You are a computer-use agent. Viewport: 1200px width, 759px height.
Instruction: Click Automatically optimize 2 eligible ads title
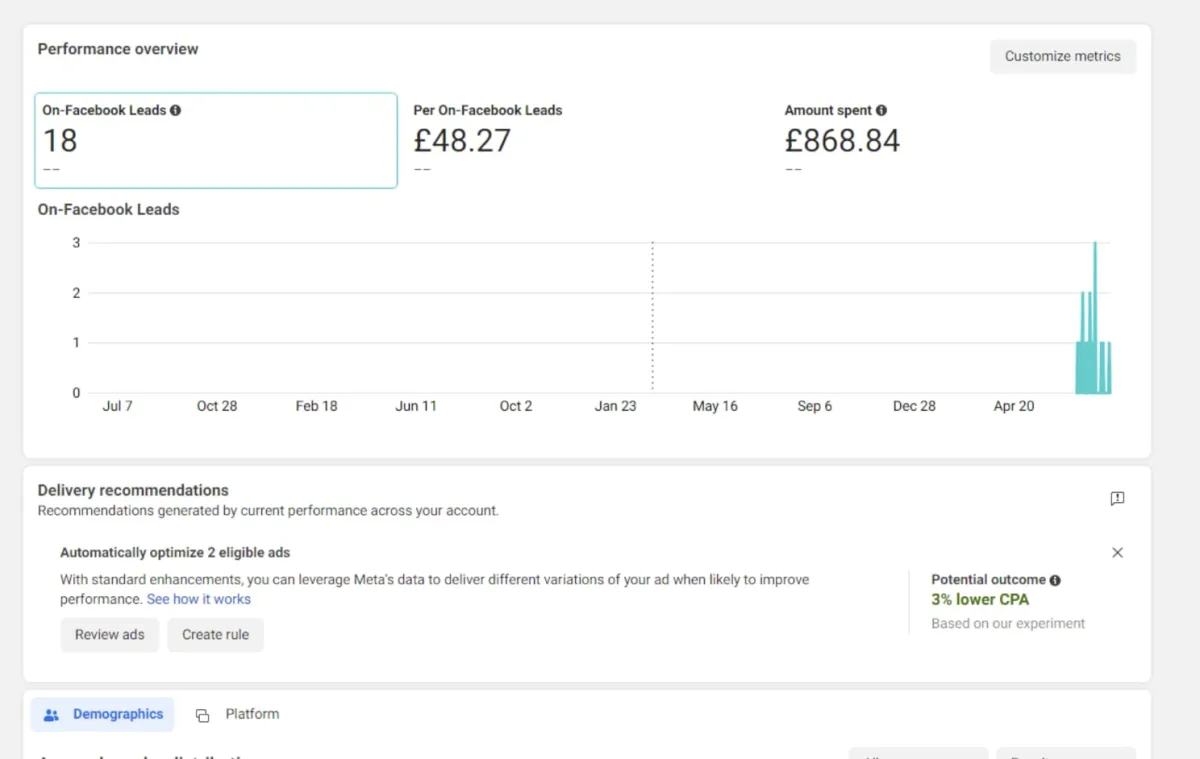(x=175, y=552)
